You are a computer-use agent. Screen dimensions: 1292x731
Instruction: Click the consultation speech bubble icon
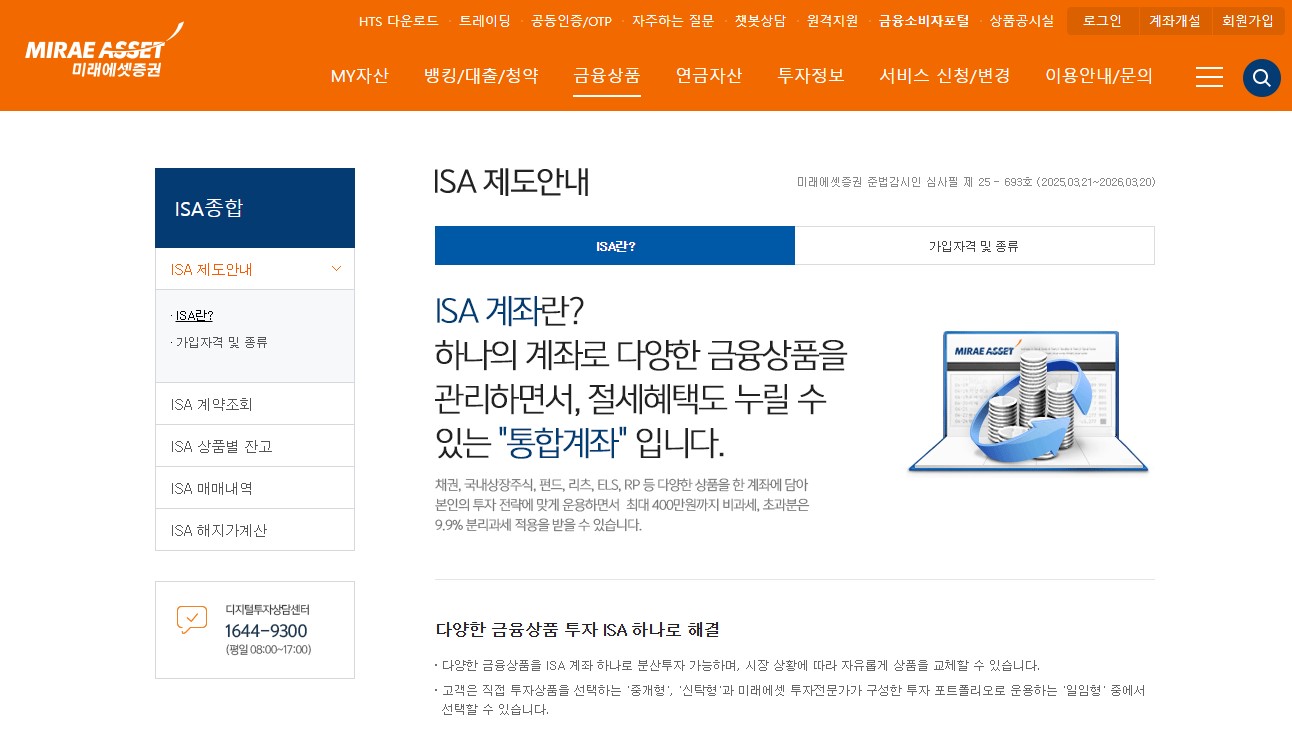[192, 620]
